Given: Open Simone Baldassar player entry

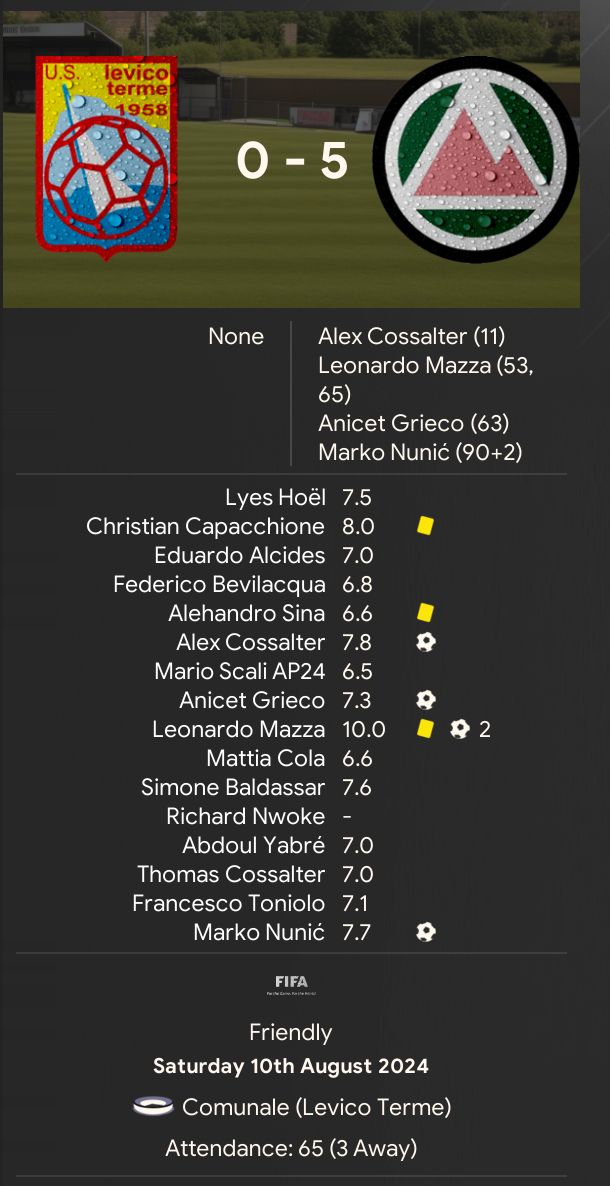Looking at the screenshot, I should coord(233,787).
